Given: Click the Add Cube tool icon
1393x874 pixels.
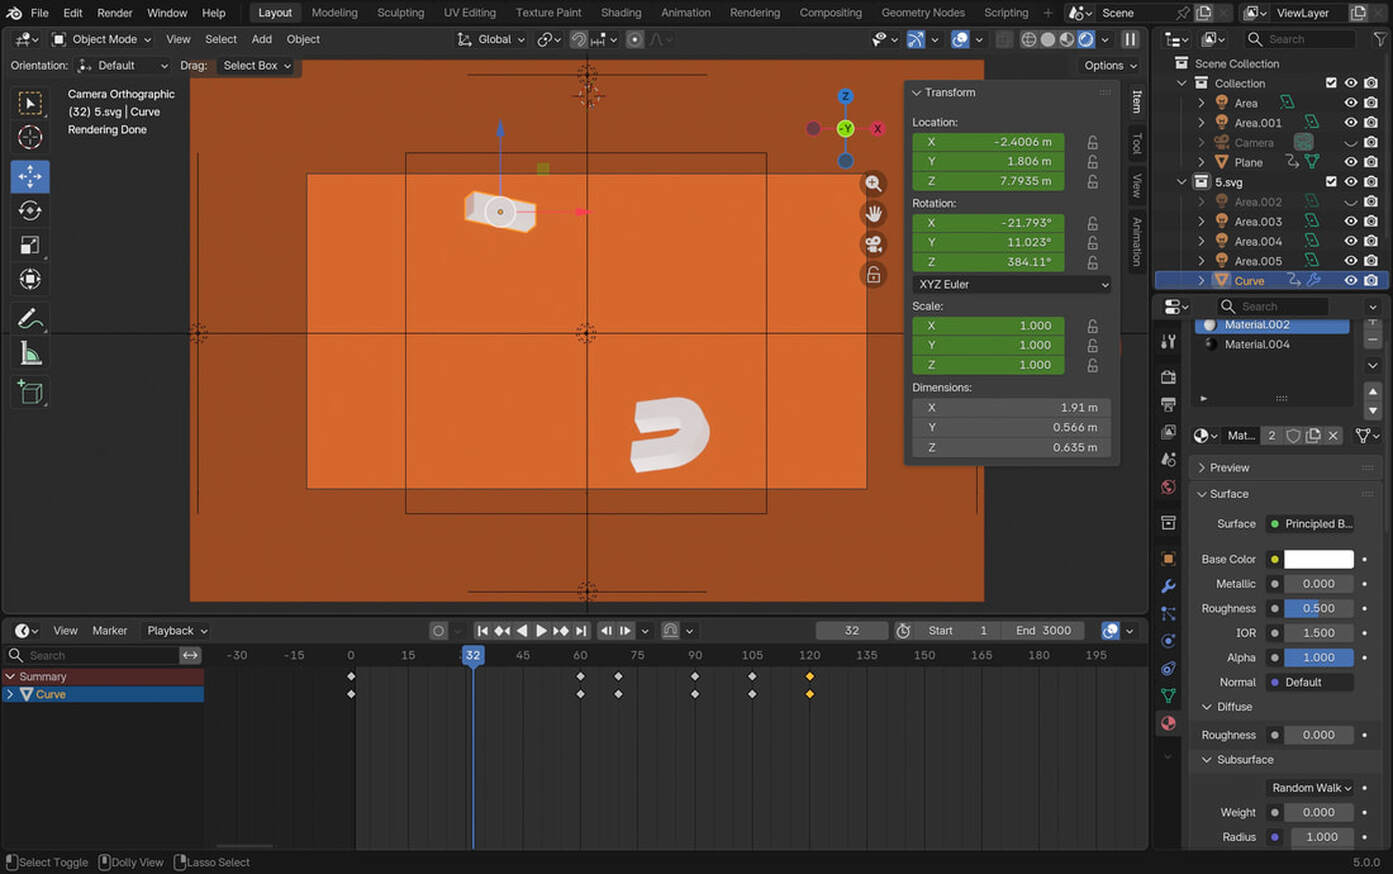Looking at the screenshot, I should click(x=30, y=392).
